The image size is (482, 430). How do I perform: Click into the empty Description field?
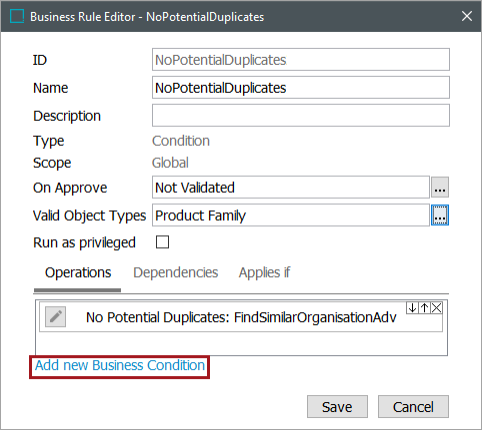click(301, 115)
